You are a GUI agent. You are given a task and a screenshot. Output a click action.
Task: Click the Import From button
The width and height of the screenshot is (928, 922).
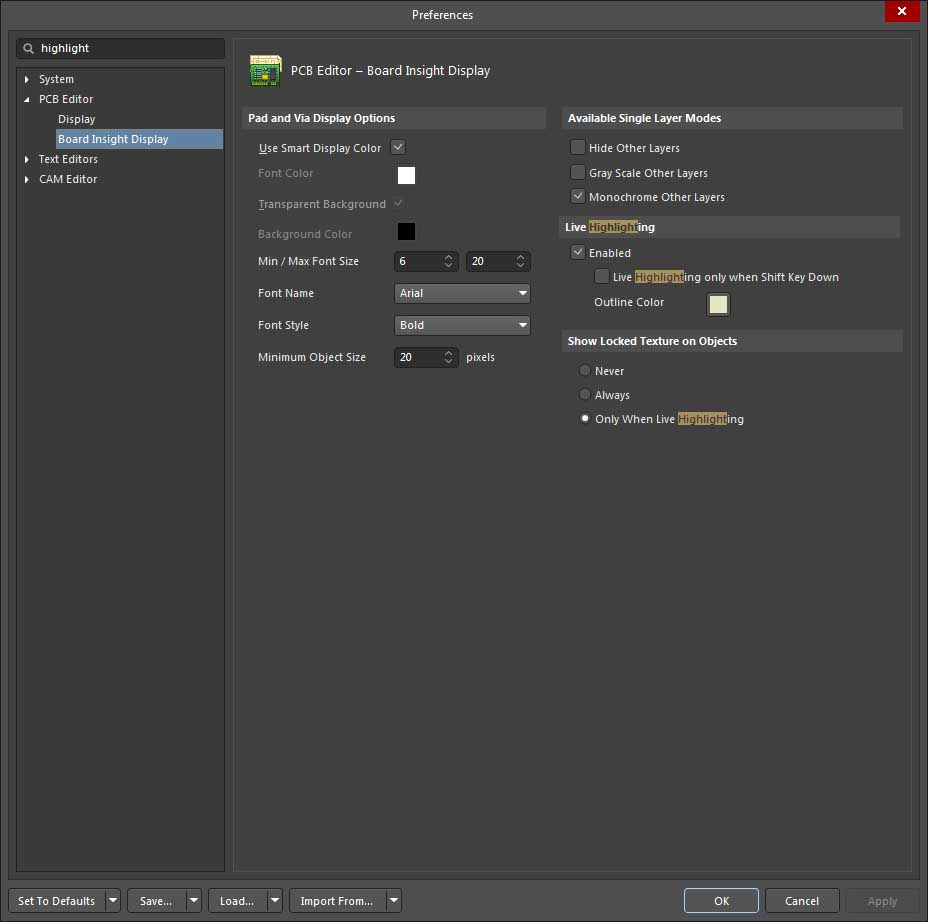(336, 901)
